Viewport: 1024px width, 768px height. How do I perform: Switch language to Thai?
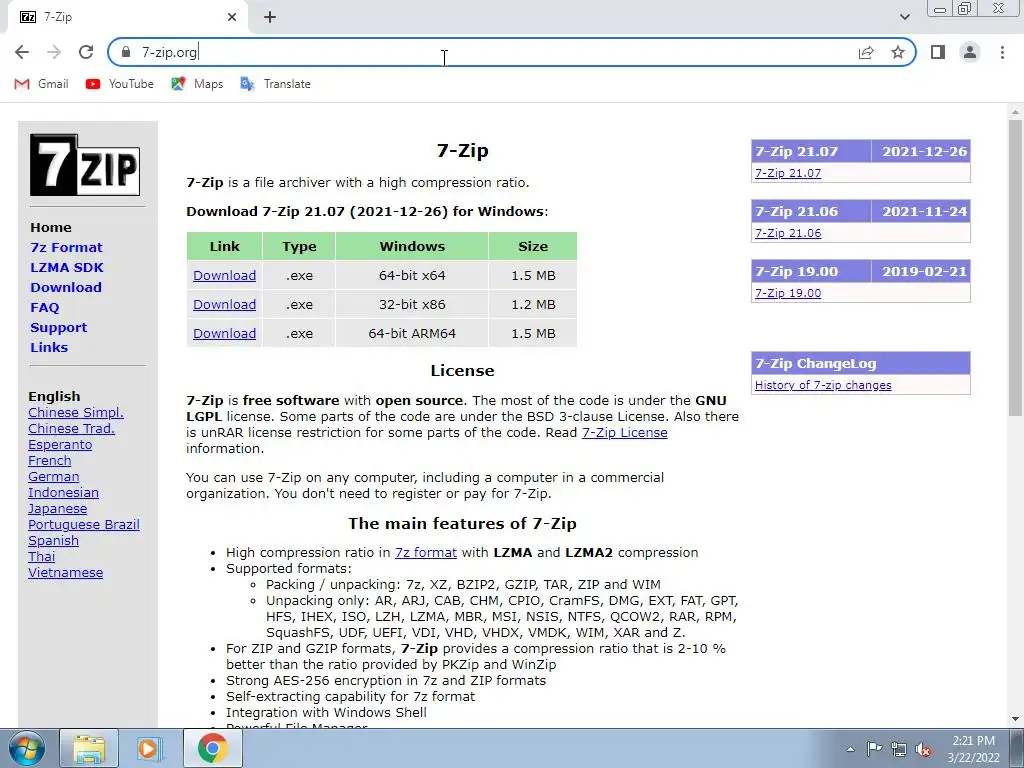(42, 556)
